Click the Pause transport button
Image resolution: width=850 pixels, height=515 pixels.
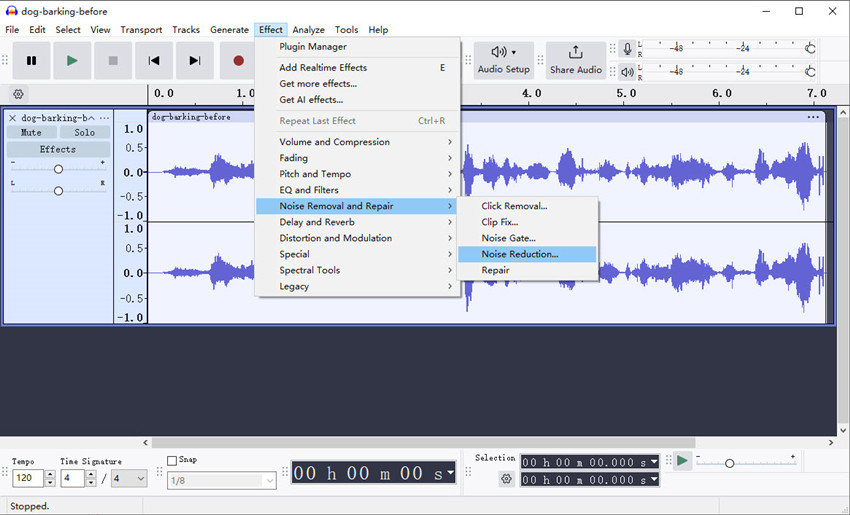[31, 61]
